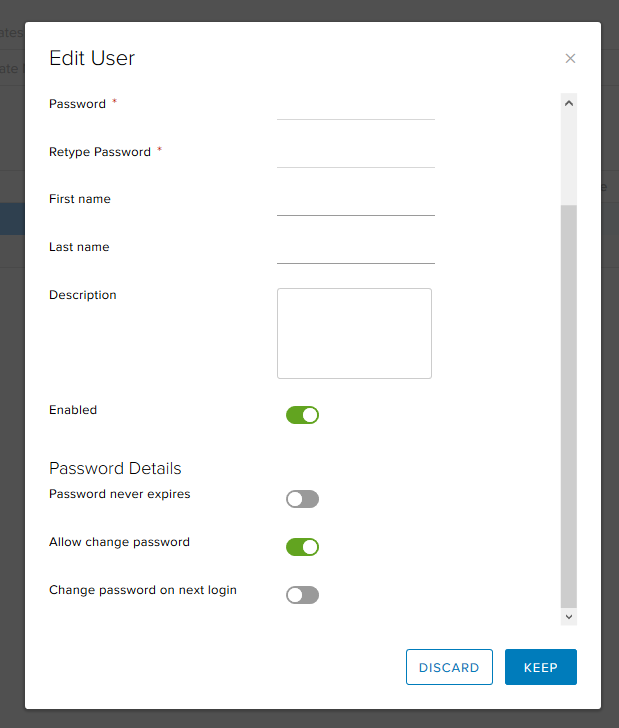Select the Last name field
The width and height of the screenshot is (619, 728).
point(355,251)
